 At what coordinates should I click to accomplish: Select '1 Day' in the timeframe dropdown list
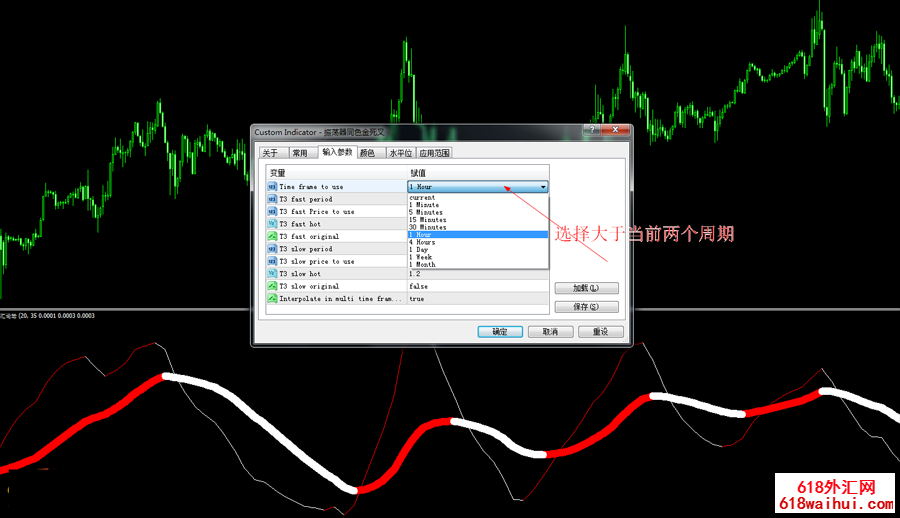[419, 250]
